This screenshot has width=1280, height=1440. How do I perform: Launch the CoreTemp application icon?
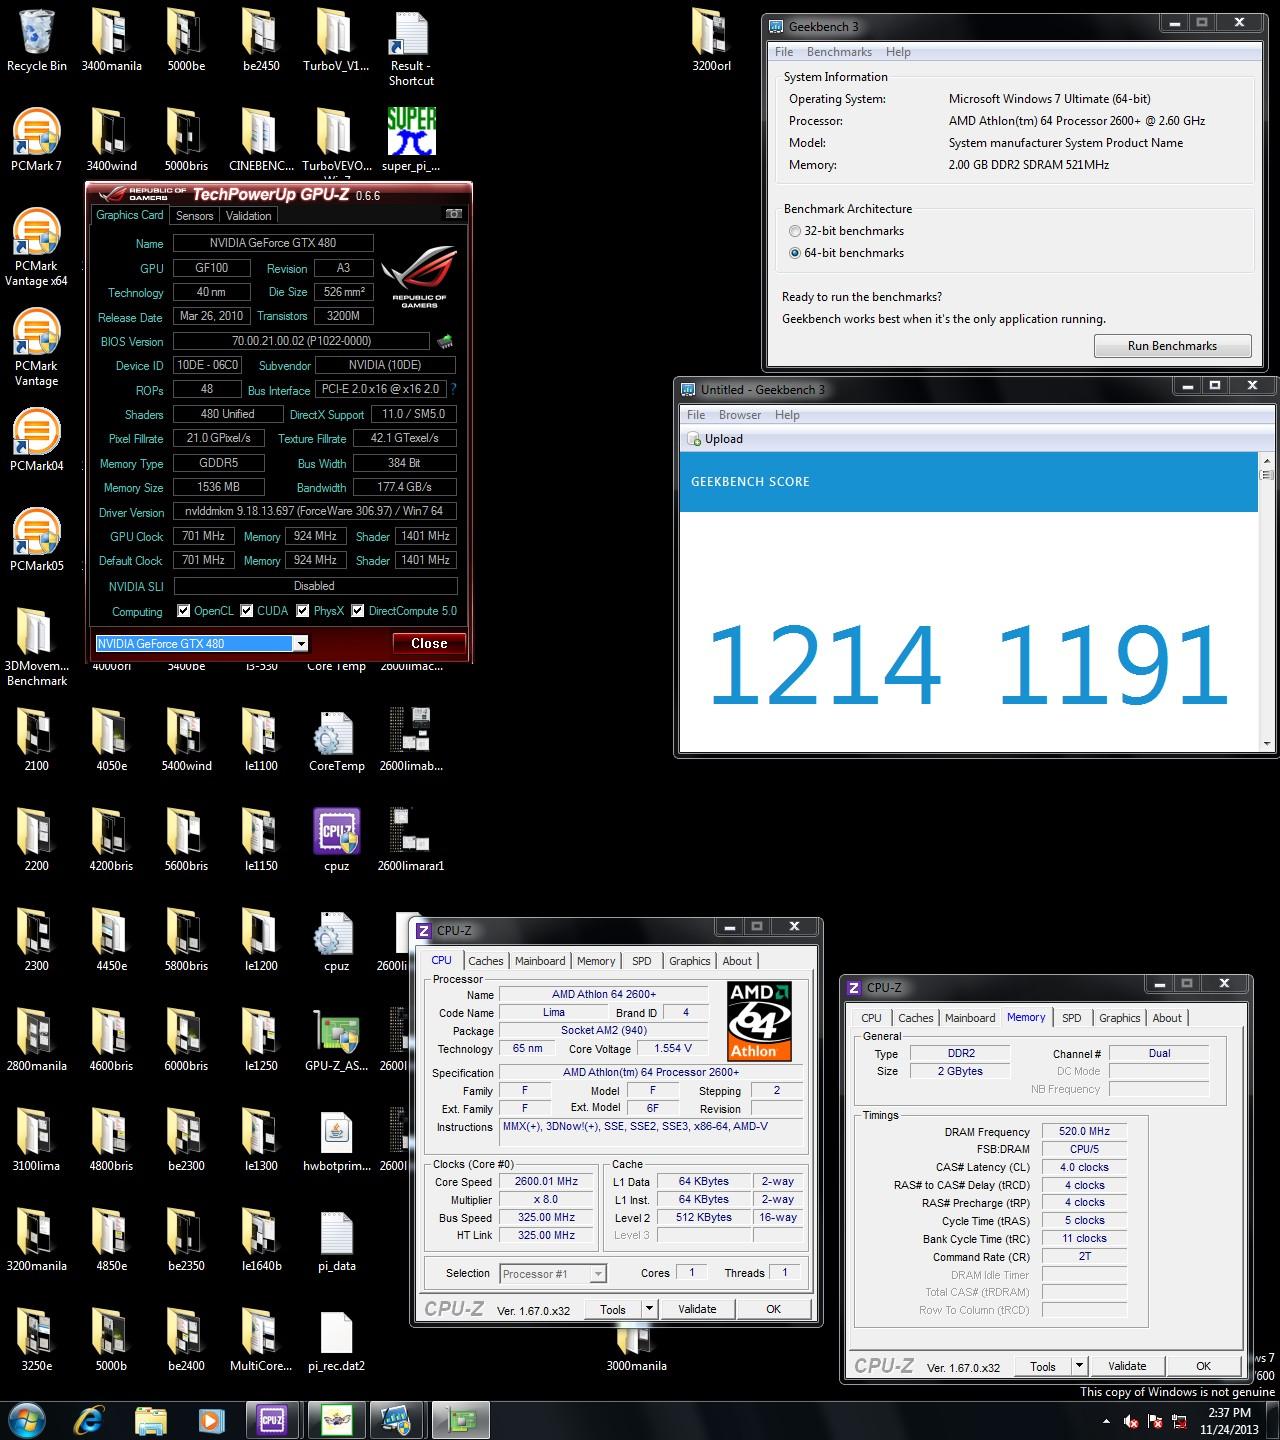(x=336, y=741)
